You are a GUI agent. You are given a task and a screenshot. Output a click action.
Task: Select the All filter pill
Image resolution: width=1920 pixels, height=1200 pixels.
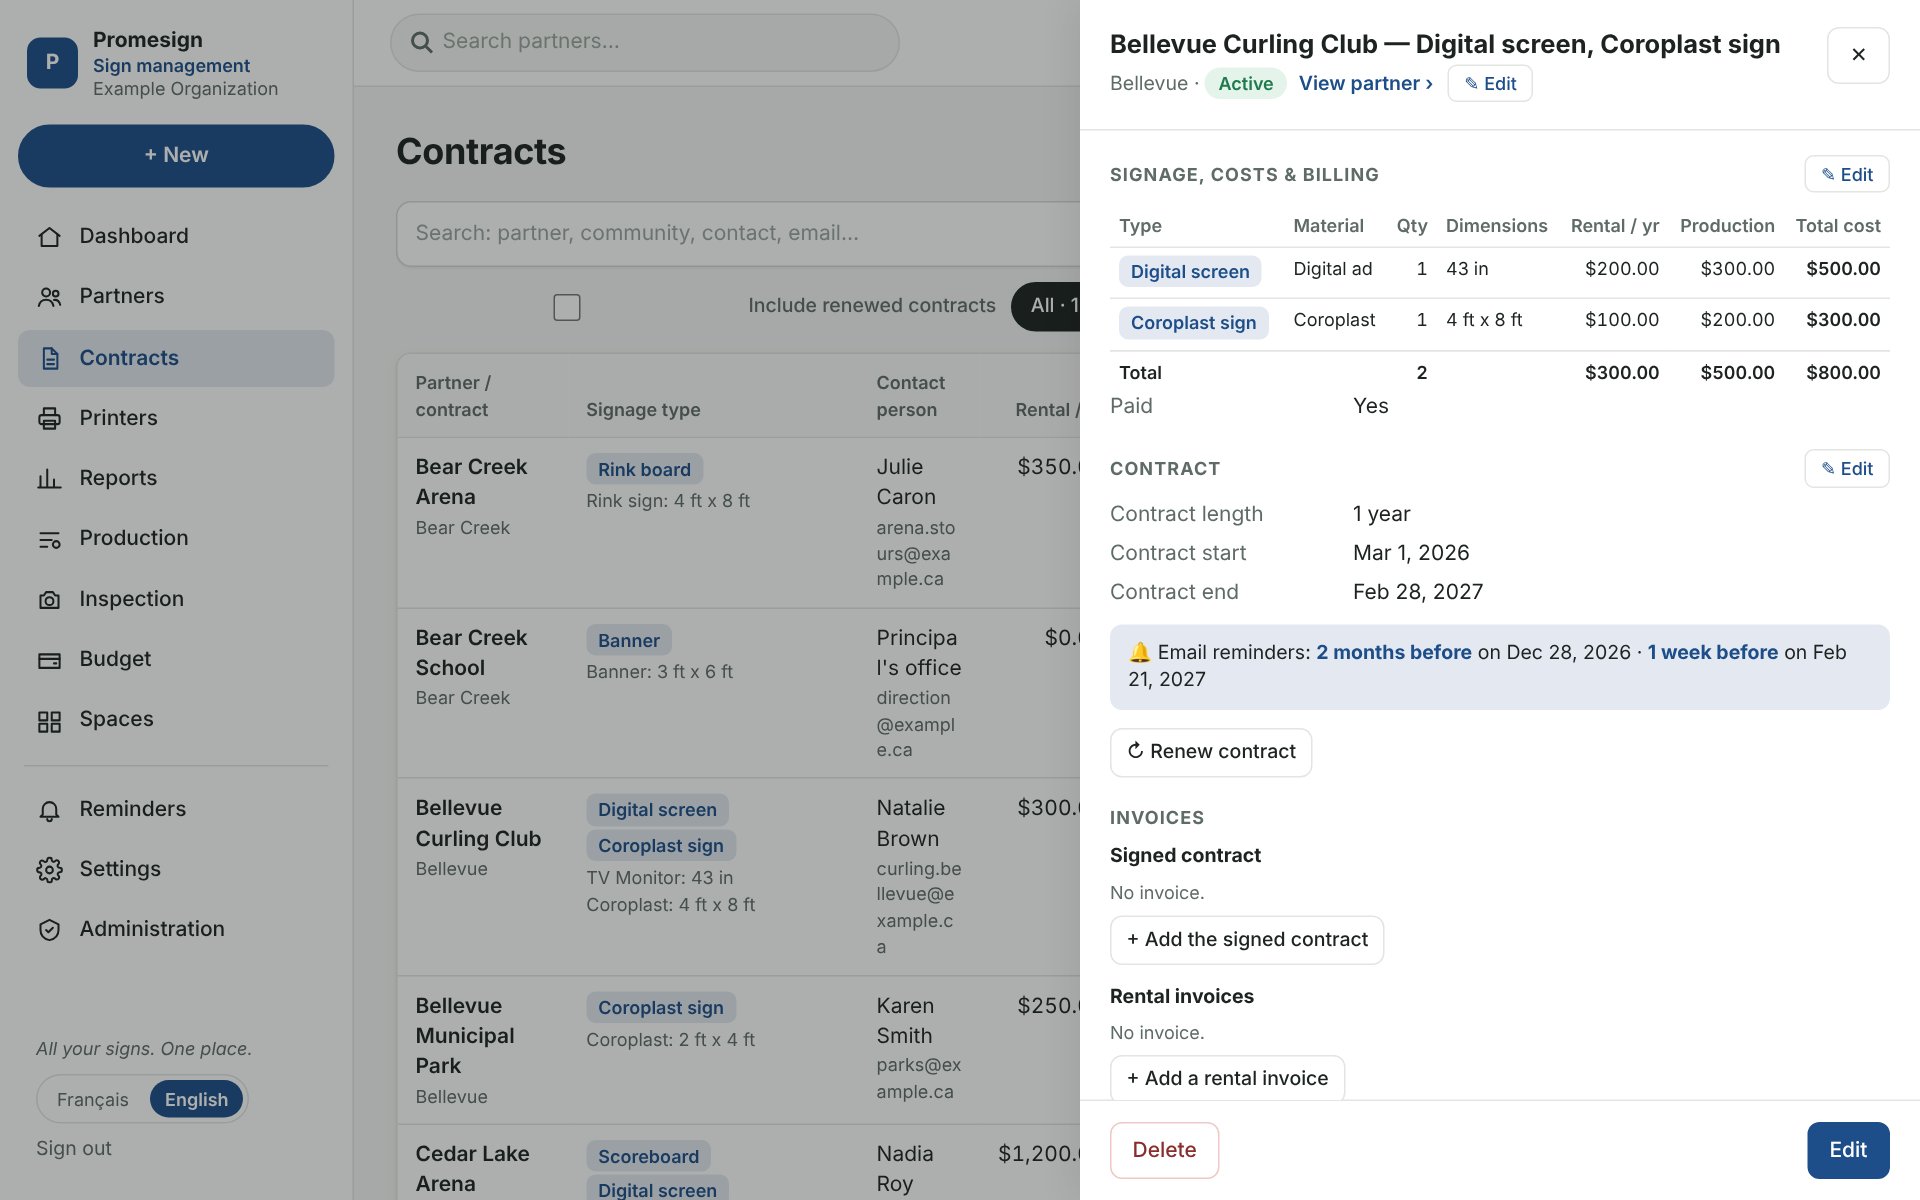(1048, 306)
